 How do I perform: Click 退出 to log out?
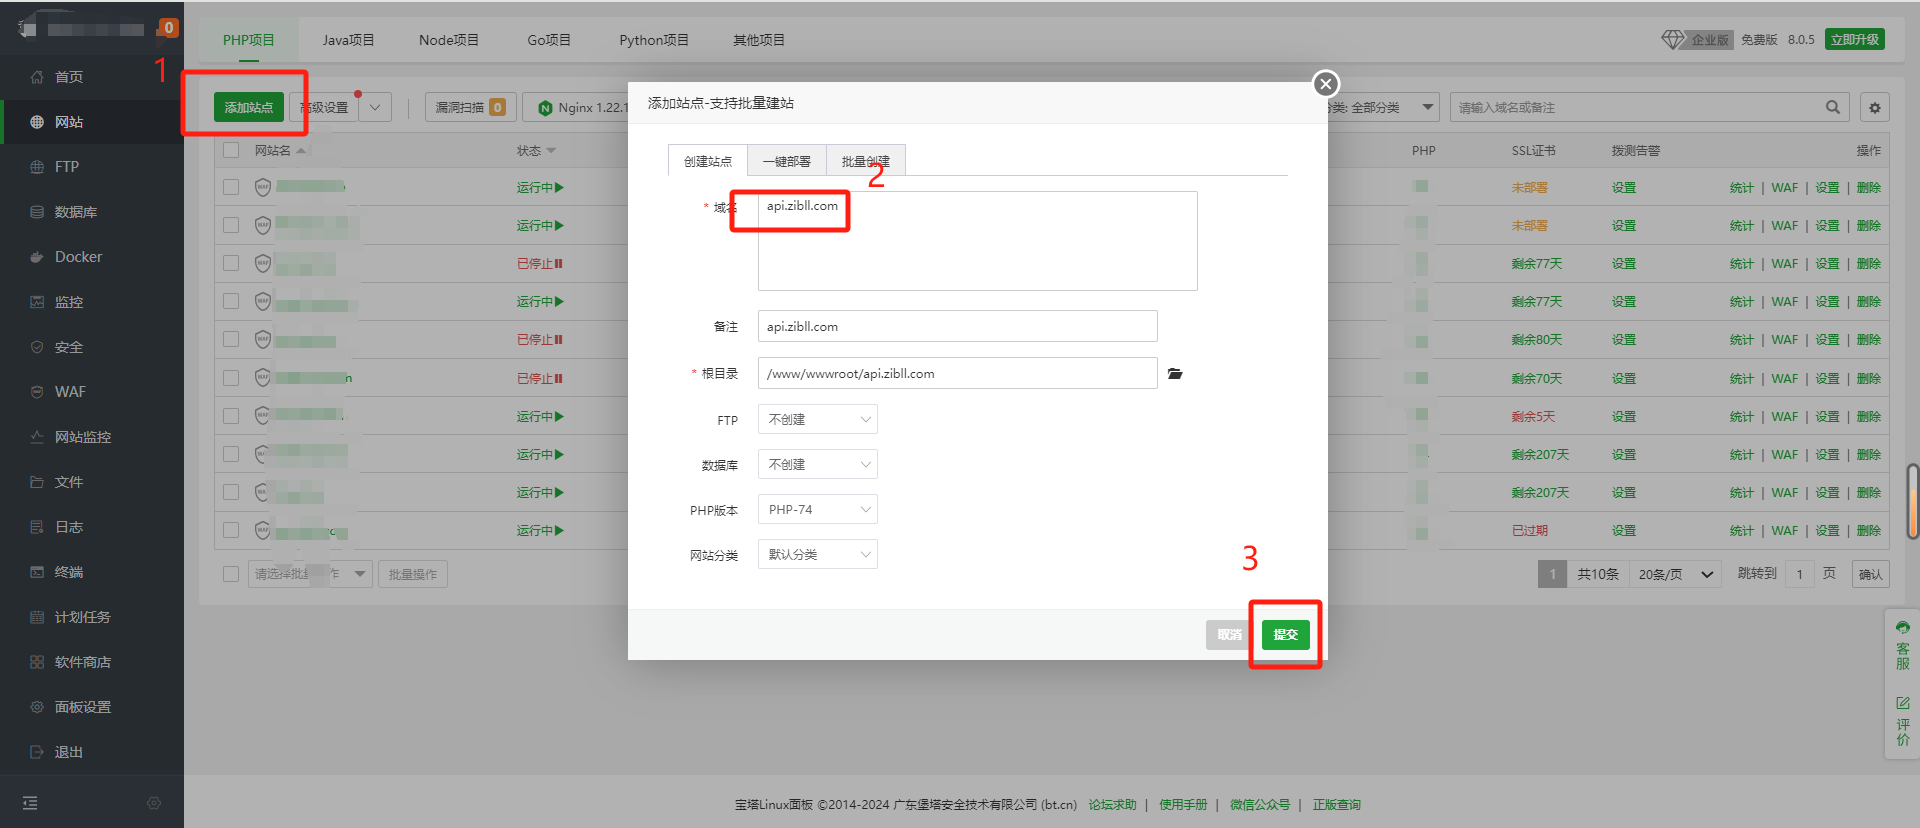(x=69, y=752)
